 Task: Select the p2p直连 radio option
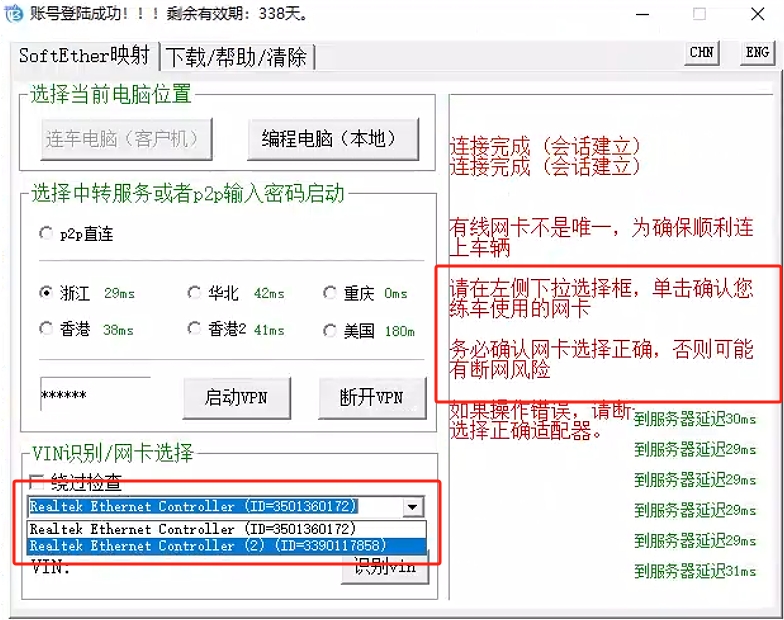pos(46,234)
